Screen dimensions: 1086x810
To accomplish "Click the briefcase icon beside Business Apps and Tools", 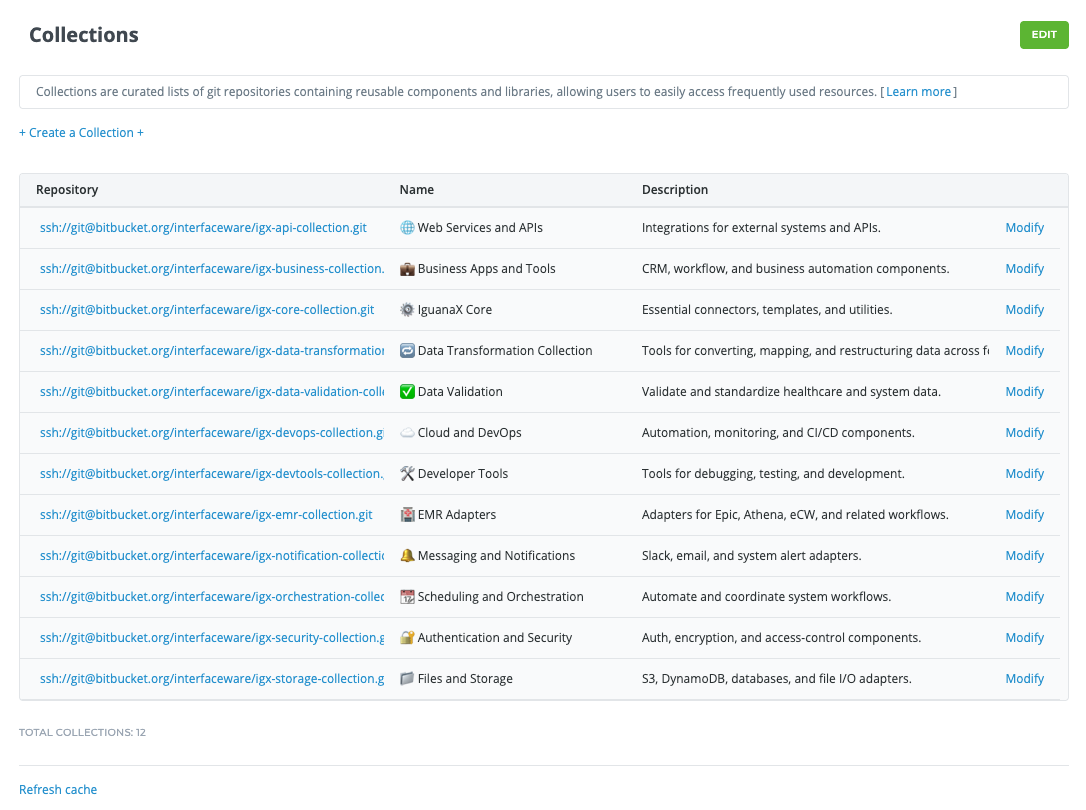I will point(407,269).
